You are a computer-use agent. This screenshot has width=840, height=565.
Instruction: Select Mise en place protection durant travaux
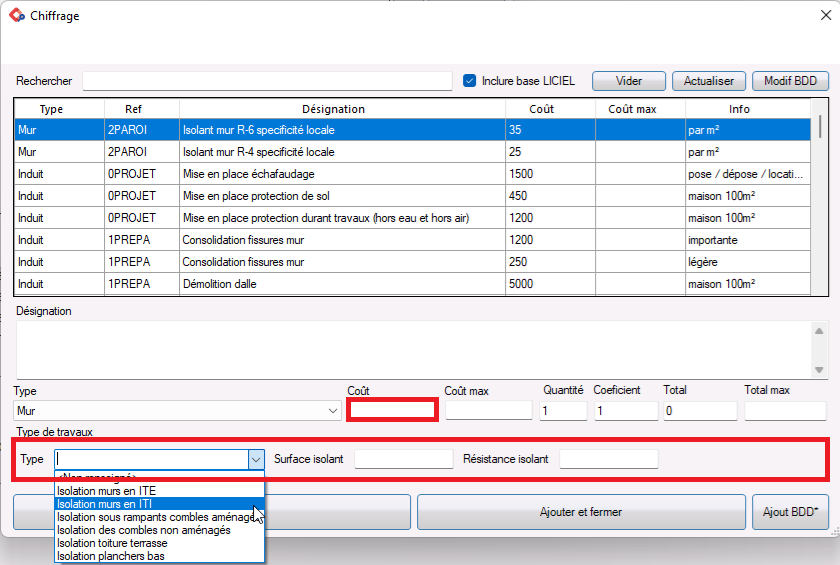[412, 218]
